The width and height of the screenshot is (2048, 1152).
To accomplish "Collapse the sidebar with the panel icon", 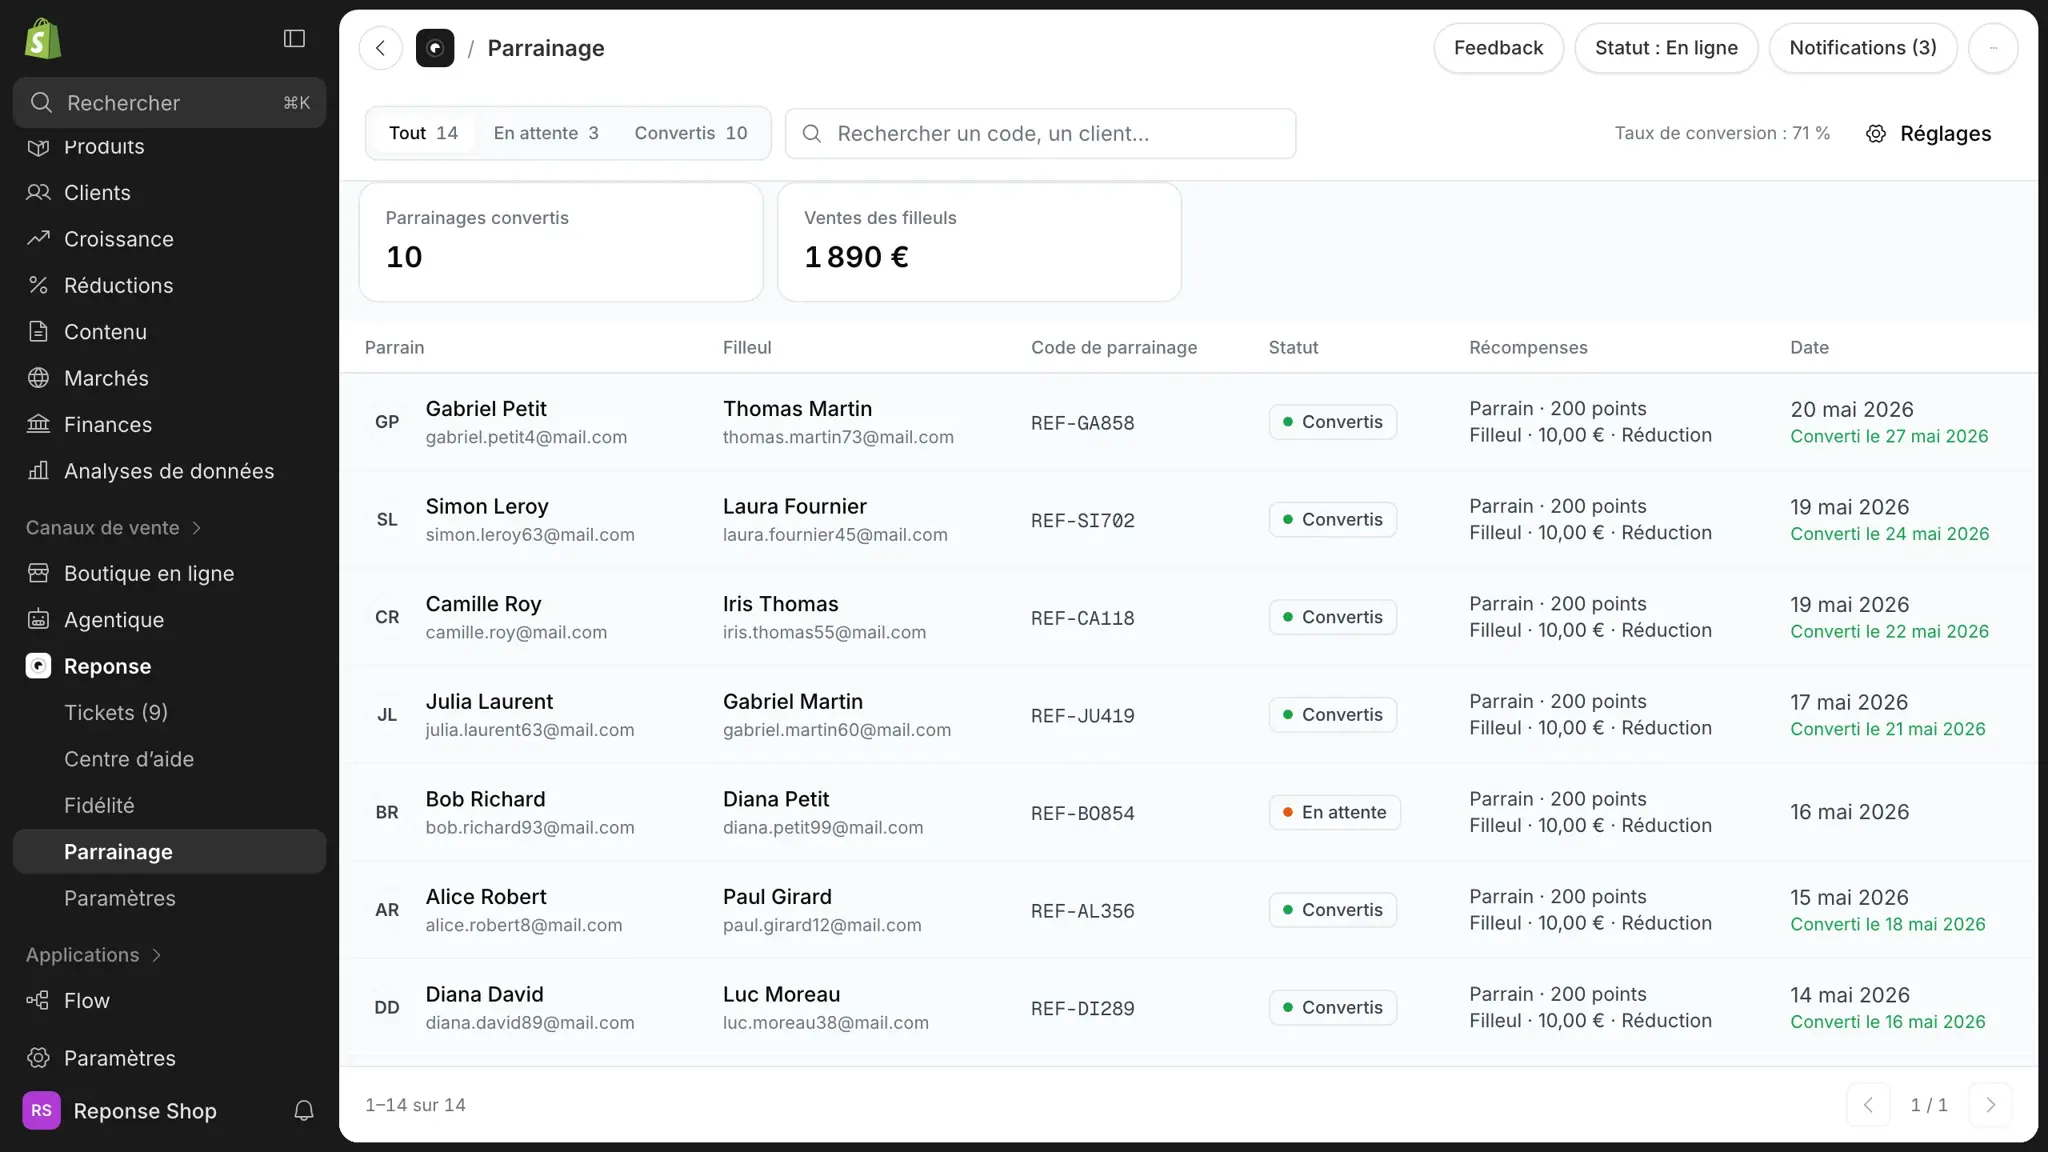I will click(x=294, y=38).
